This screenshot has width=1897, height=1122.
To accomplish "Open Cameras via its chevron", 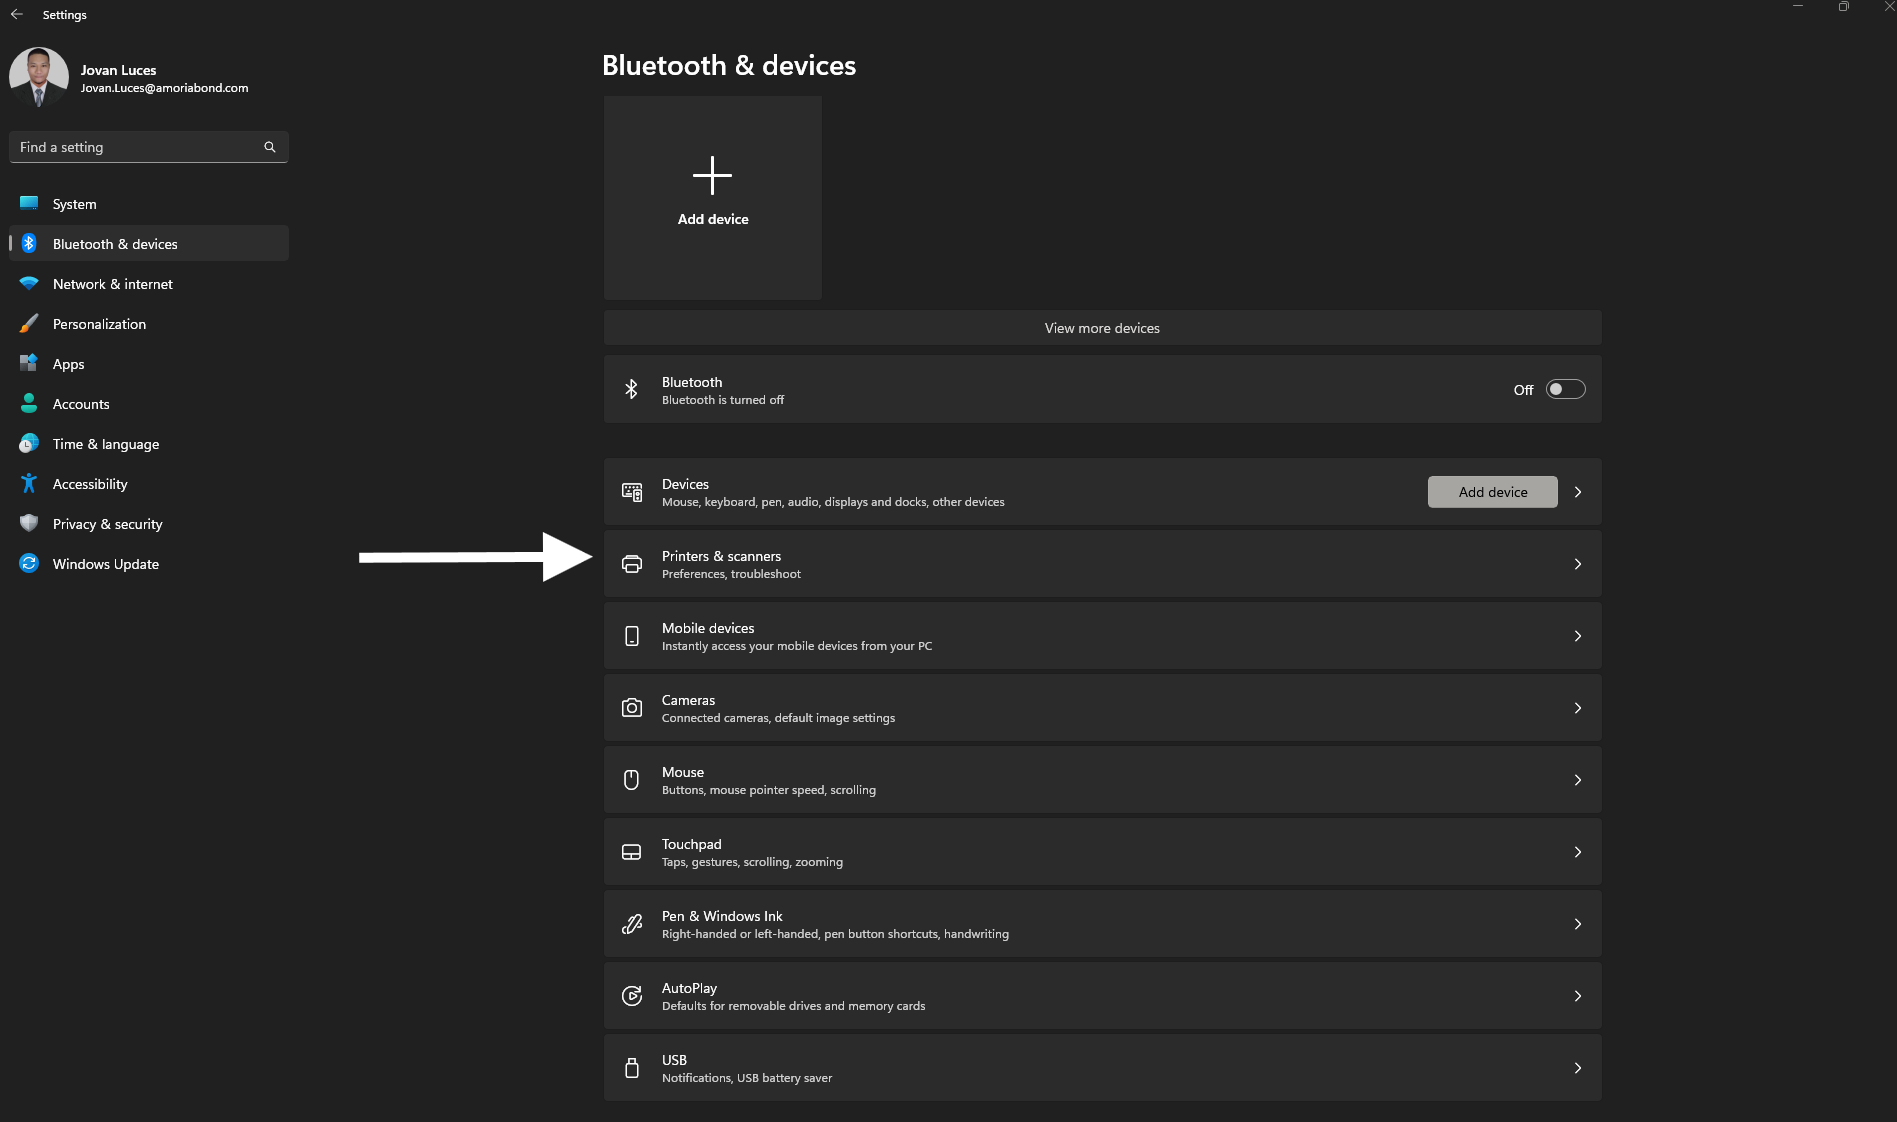I will [x=1578, y=708].
